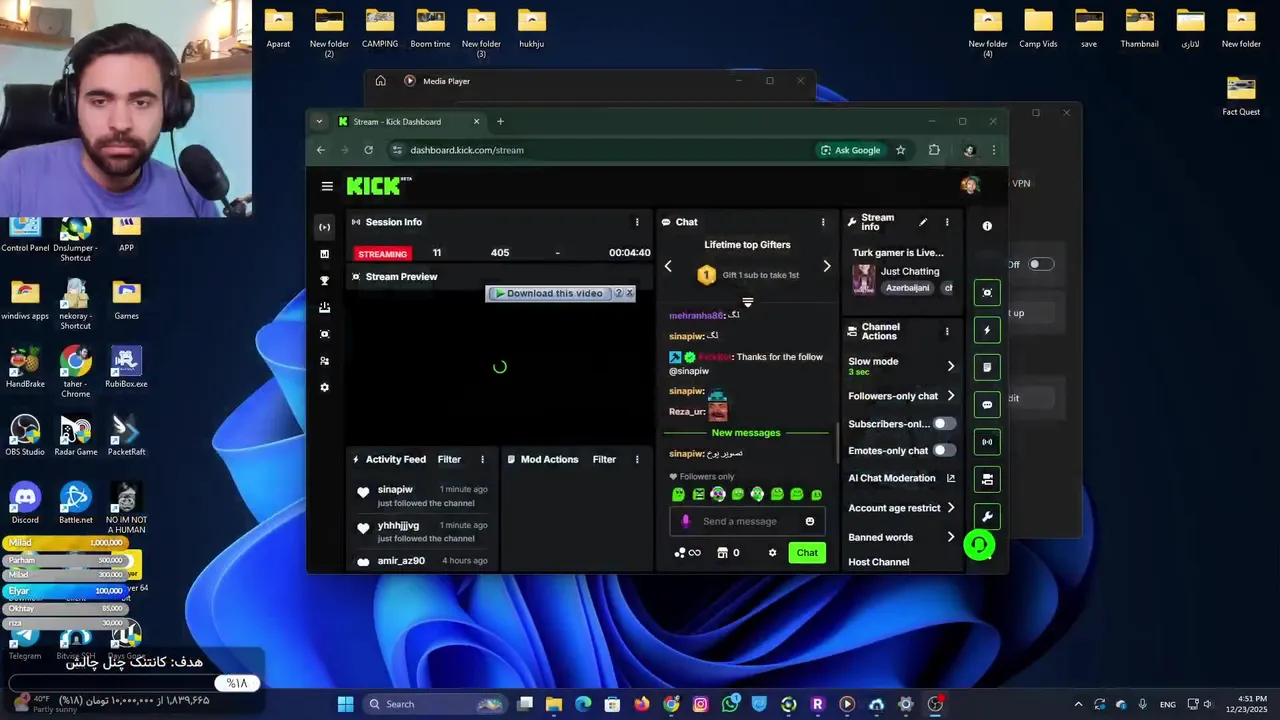Toggle Emotes-only chat switch

(x=943, y=451)
